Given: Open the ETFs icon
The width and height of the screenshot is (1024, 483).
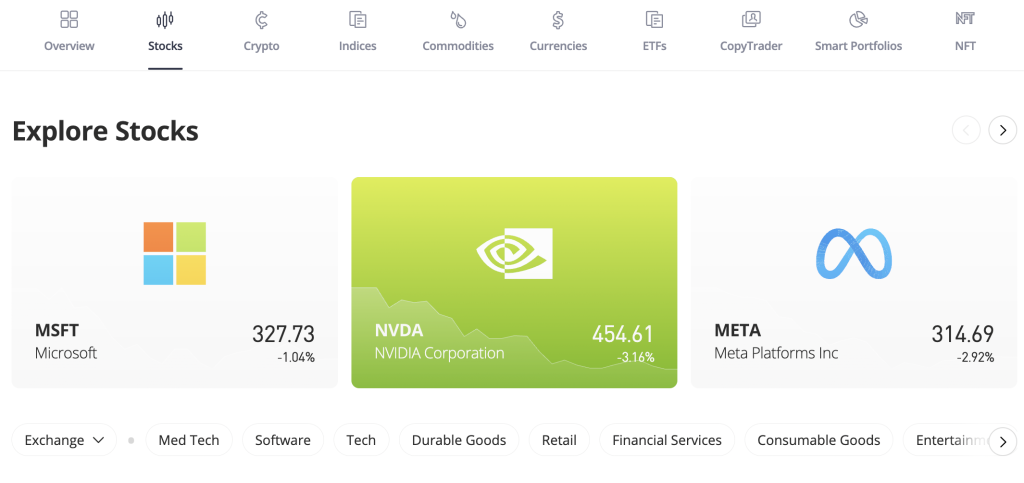Looking at the screenshot, I should [x=654, y=20].
